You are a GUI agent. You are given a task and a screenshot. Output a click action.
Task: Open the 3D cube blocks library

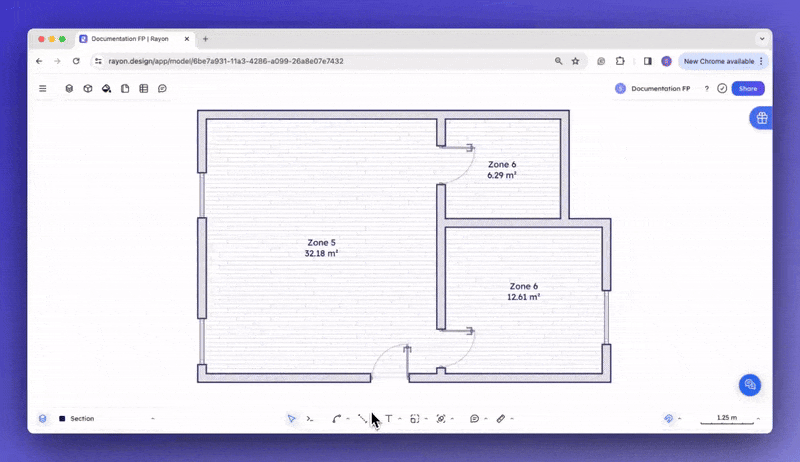pos(88,89)
